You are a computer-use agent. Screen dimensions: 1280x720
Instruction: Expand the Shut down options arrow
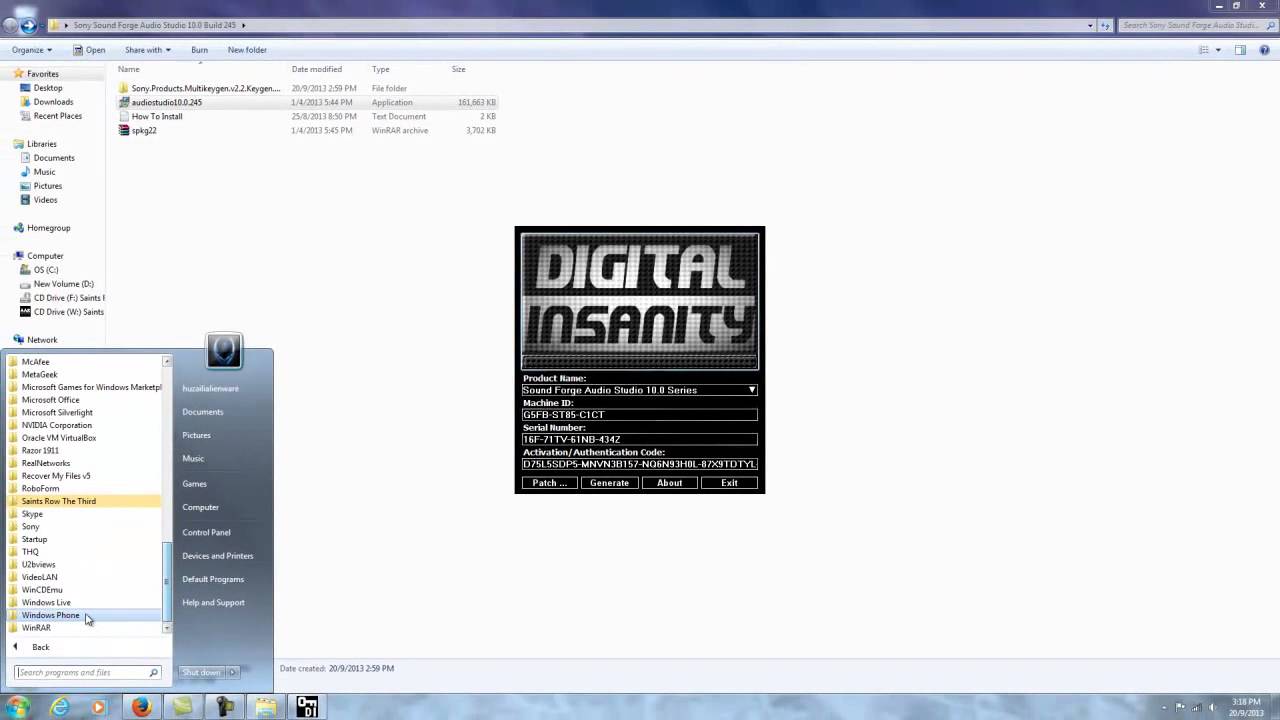(x=233, y=672)
